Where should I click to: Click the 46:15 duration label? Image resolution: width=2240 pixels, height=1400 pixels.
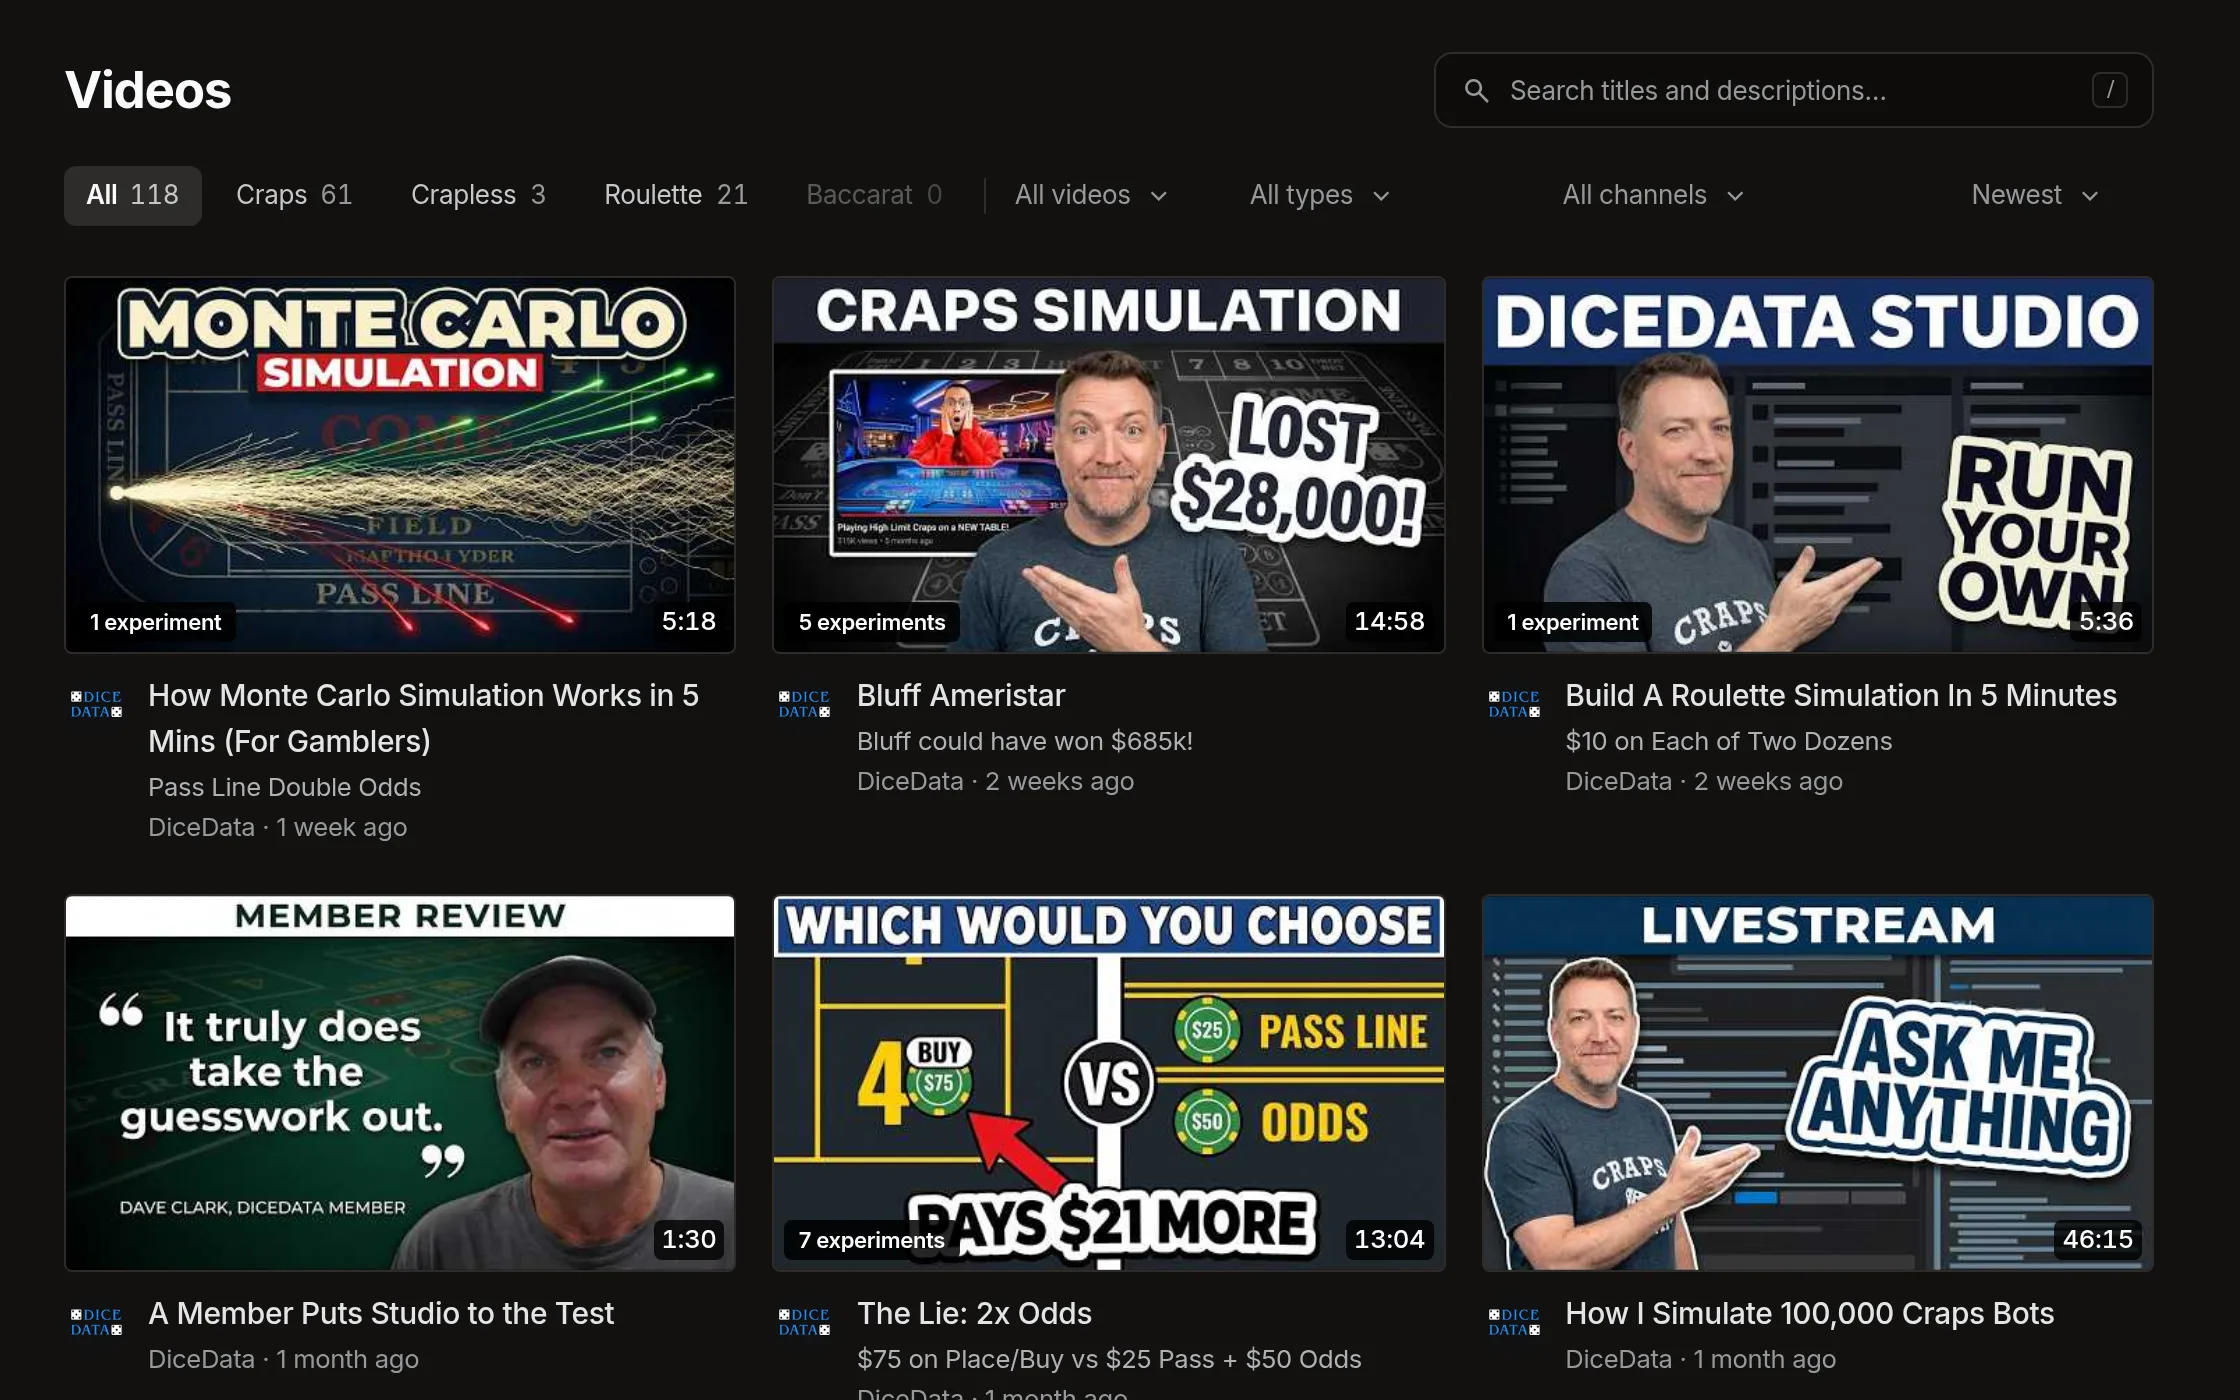click(2097, 1239)
